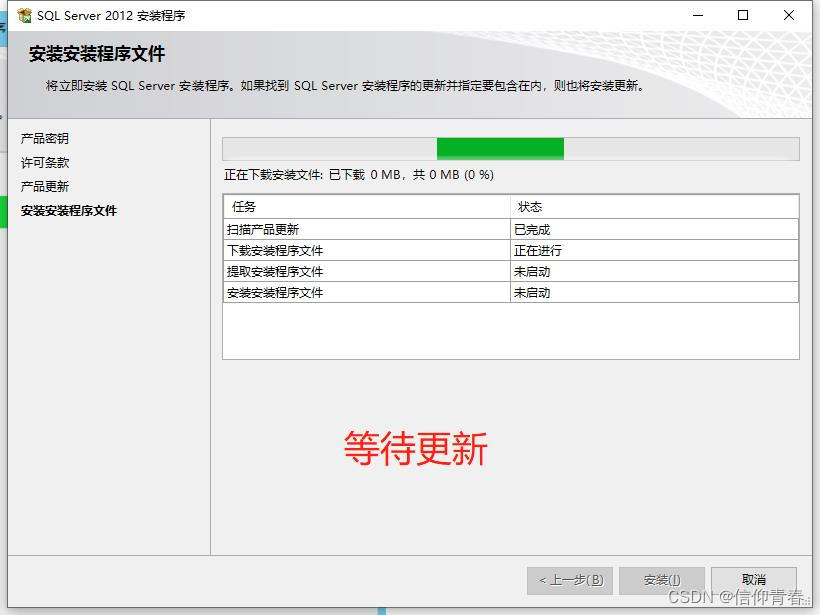Select the 产品密钥 step in sidebar
The width and height of the screenshot is (820, 615).
point(45,139)
